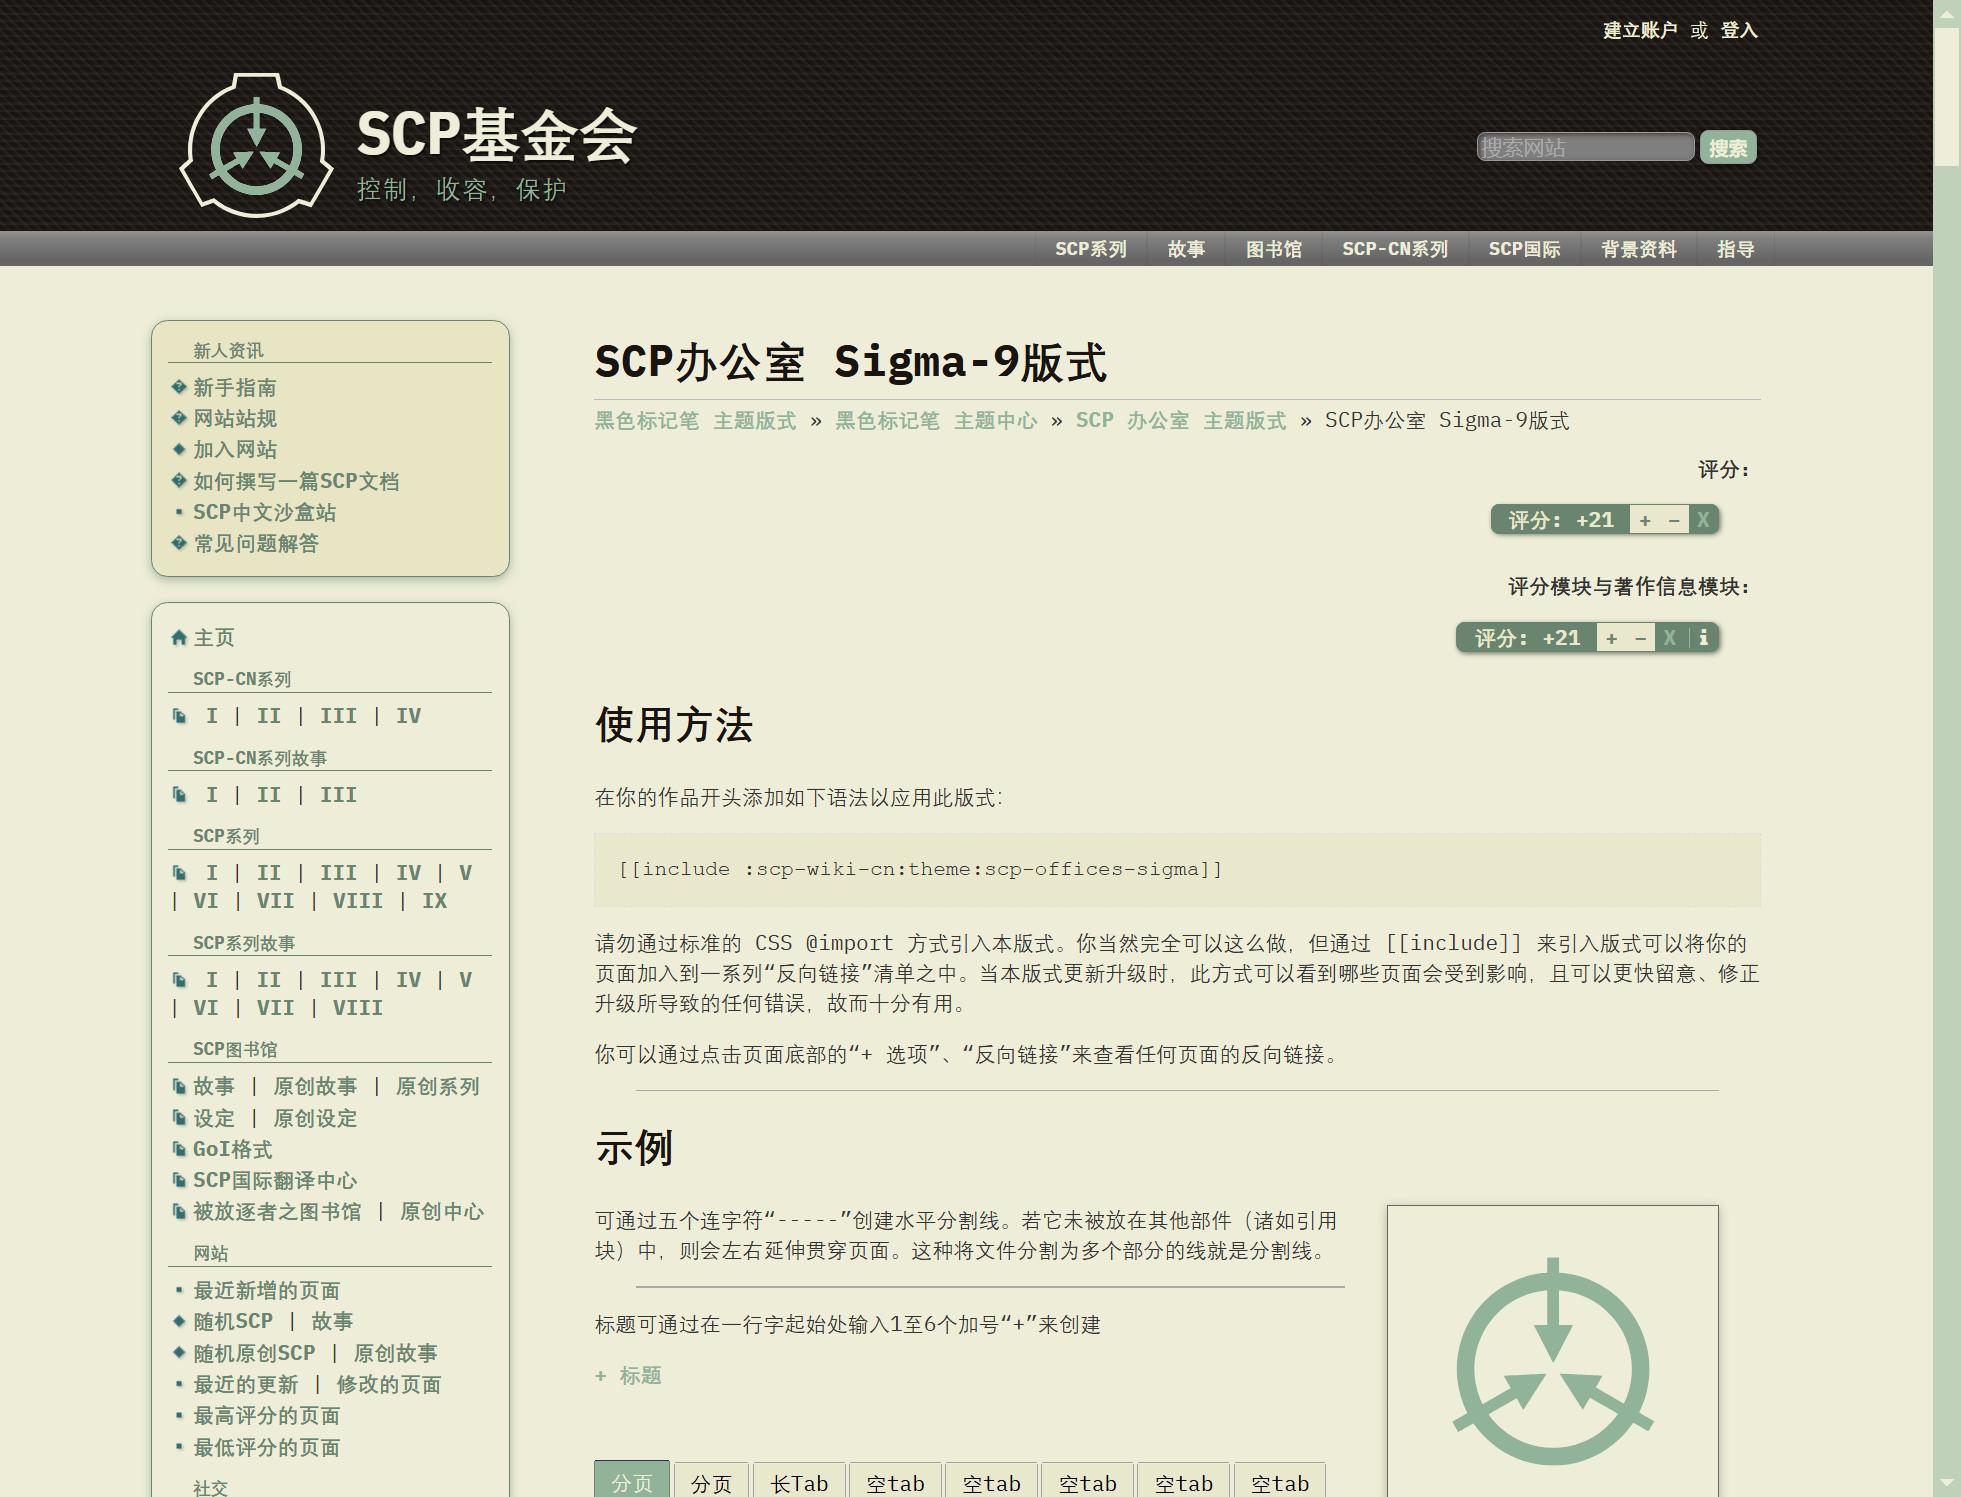This screenshot has height=1497, width=1961.
Task: Open the SCP-CN系列 top navigation menu
Action: tap(1394, 249)
